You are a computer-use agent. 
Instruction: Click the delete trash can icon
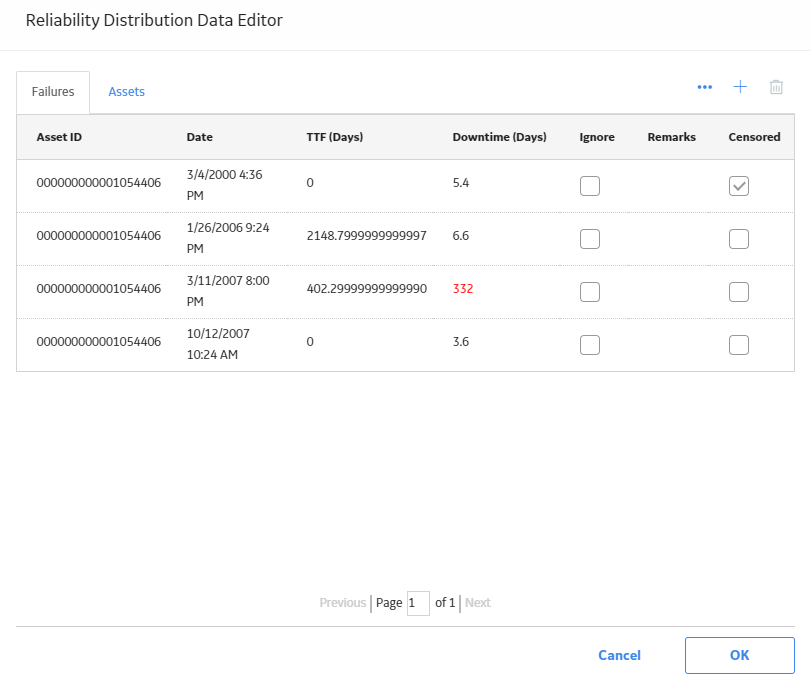[776, 87]
